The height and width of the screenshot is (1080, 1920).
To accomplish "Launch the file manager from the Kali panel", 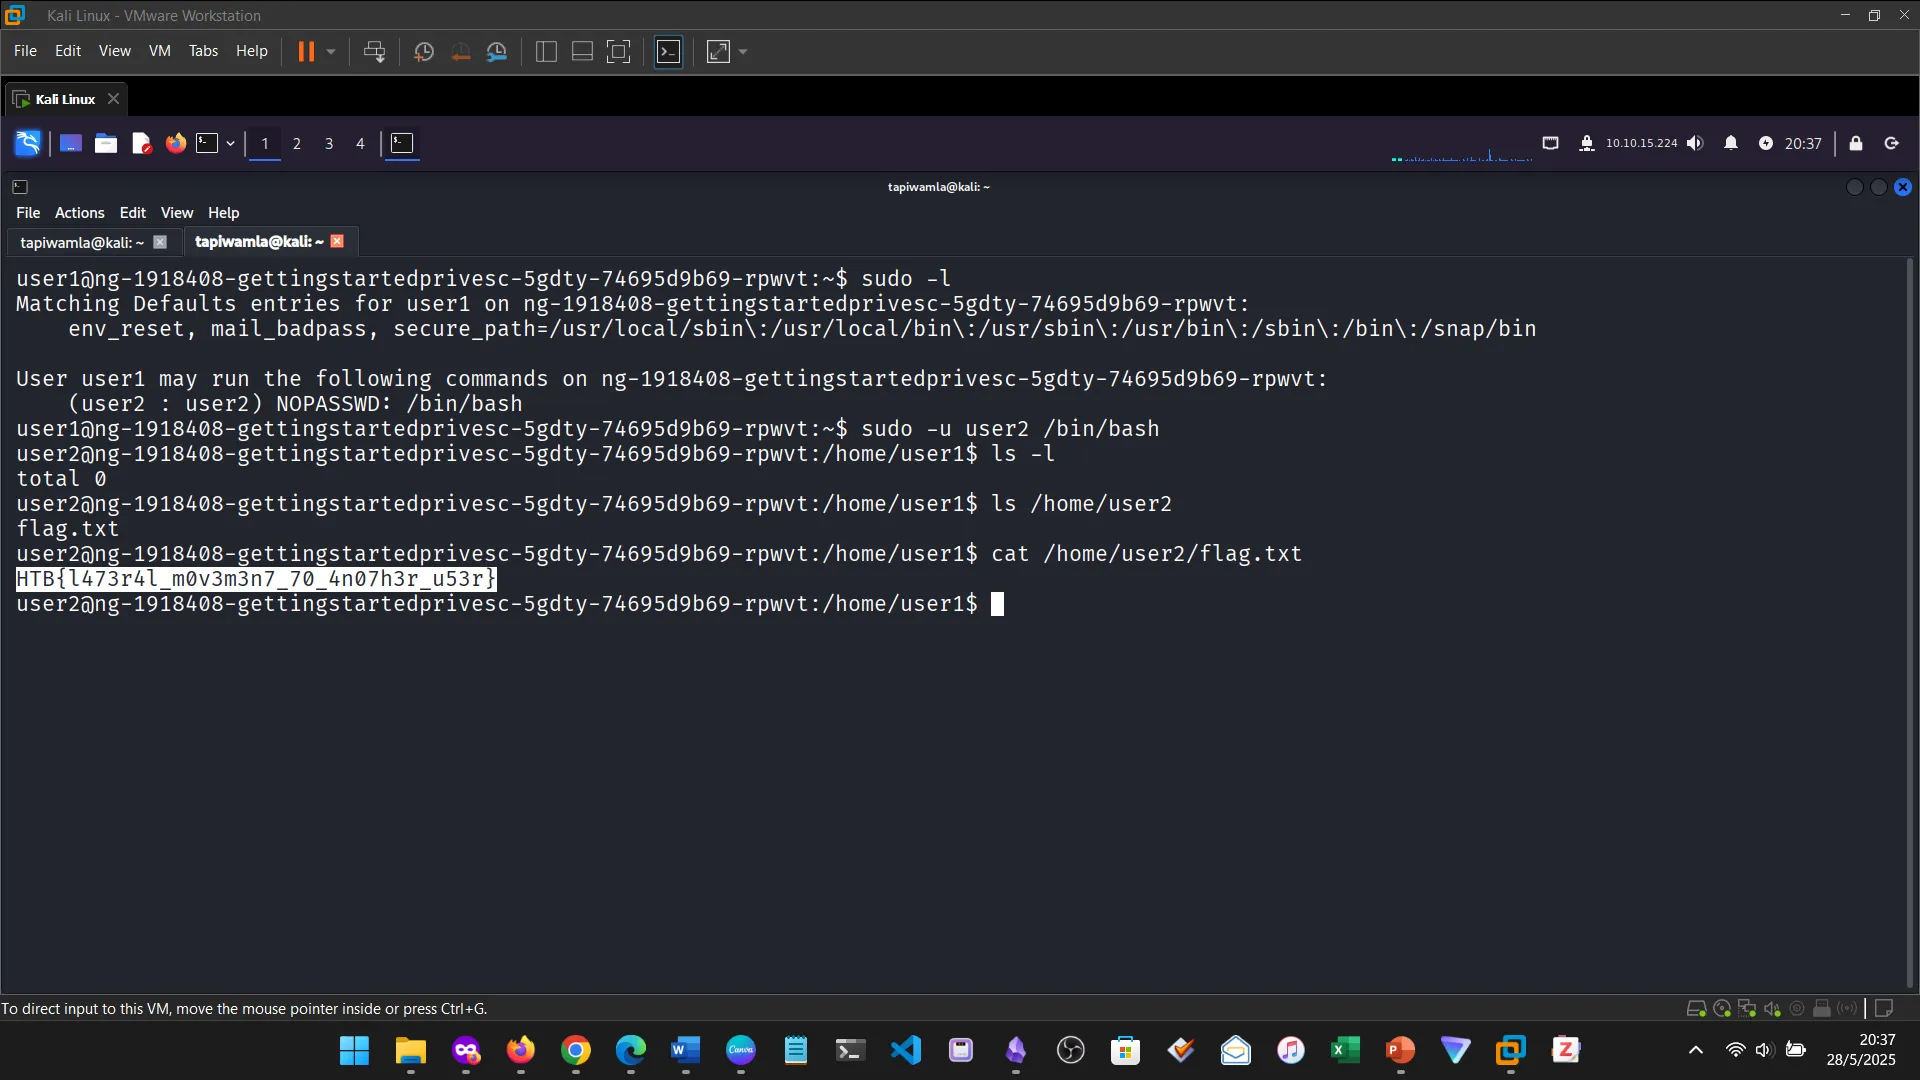I will pos(105,143).
